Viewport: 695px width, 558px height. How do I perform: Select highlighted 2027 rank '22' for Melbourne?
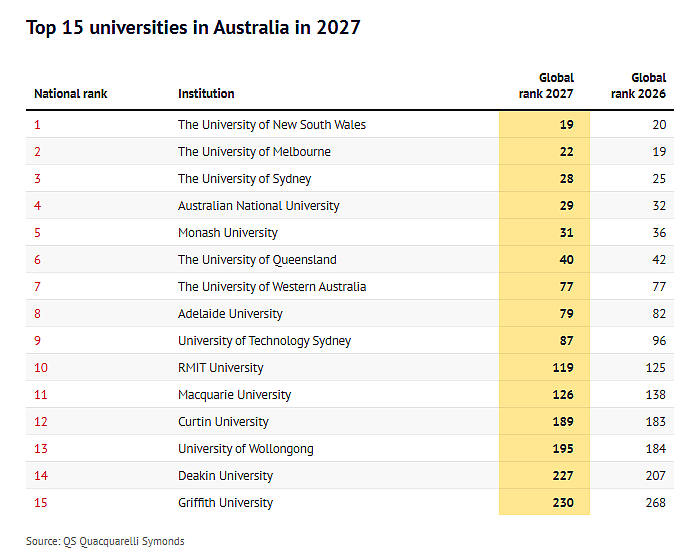(x=566, y=152)
